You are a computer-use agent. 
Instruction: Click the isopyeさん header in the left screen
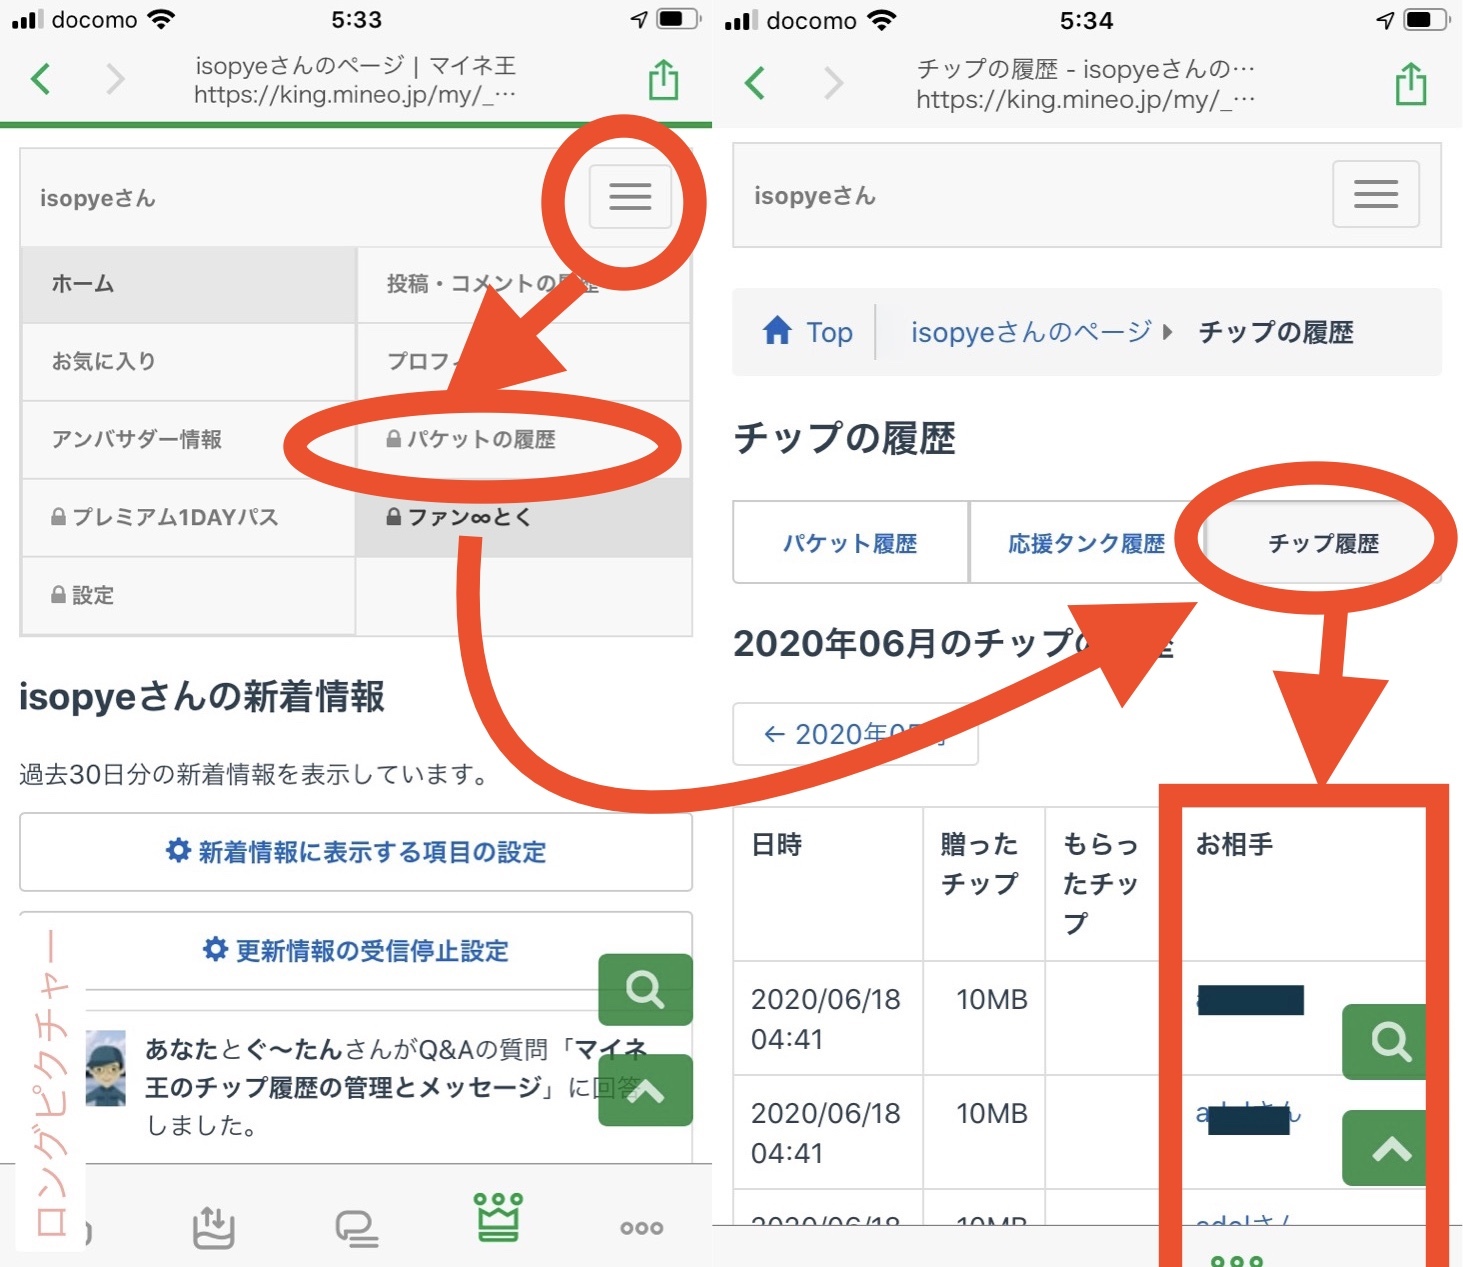[x=98, y=198]
